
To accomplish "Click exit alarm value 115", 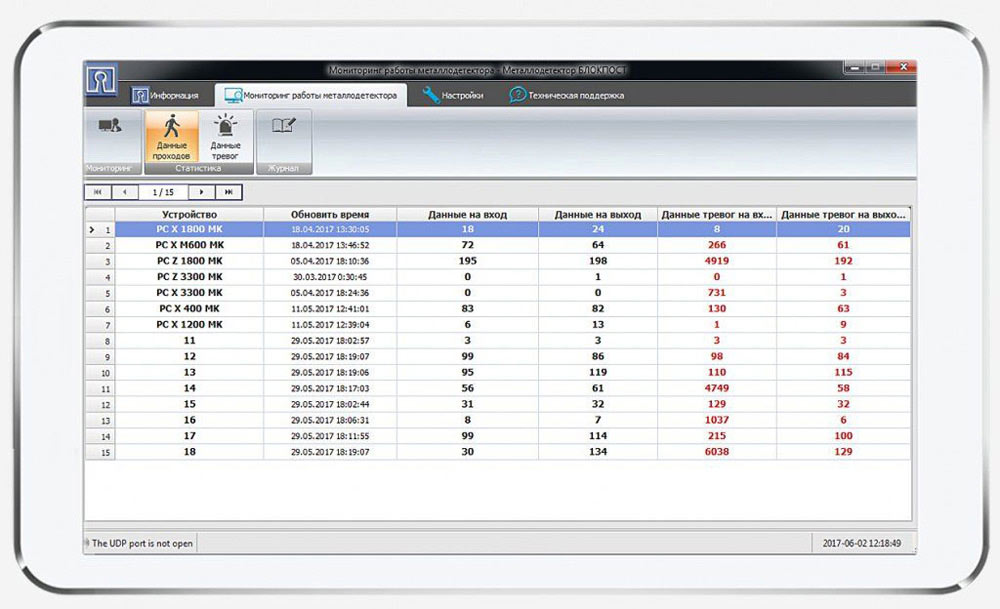I will point(843,372).
